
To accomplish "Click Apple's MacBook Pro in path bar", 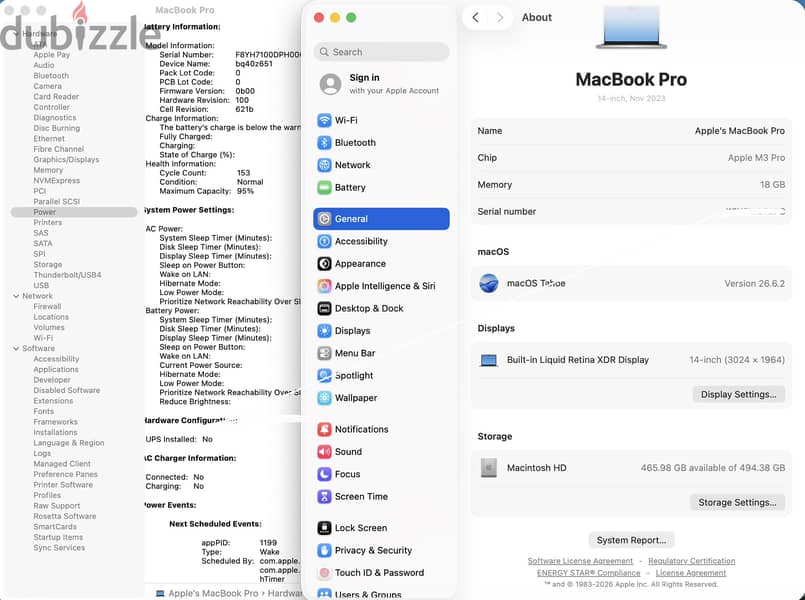I will [213, 593].
